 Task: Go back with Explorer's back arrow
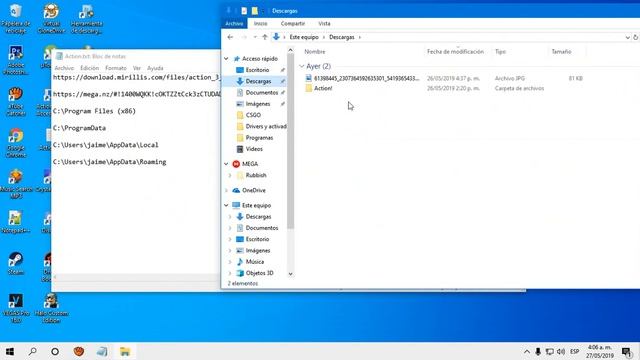tap(230, 37)
